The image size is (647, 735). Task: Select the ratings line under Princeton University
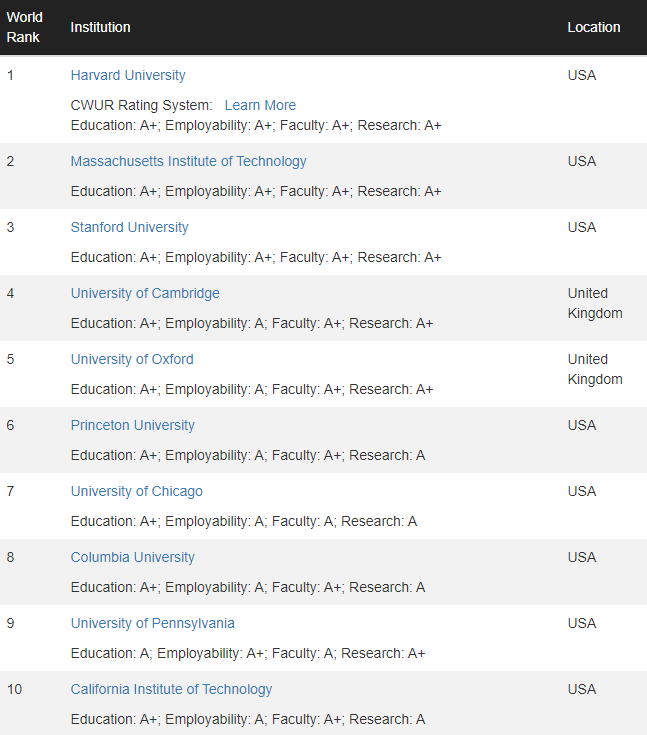coord(248,456)
